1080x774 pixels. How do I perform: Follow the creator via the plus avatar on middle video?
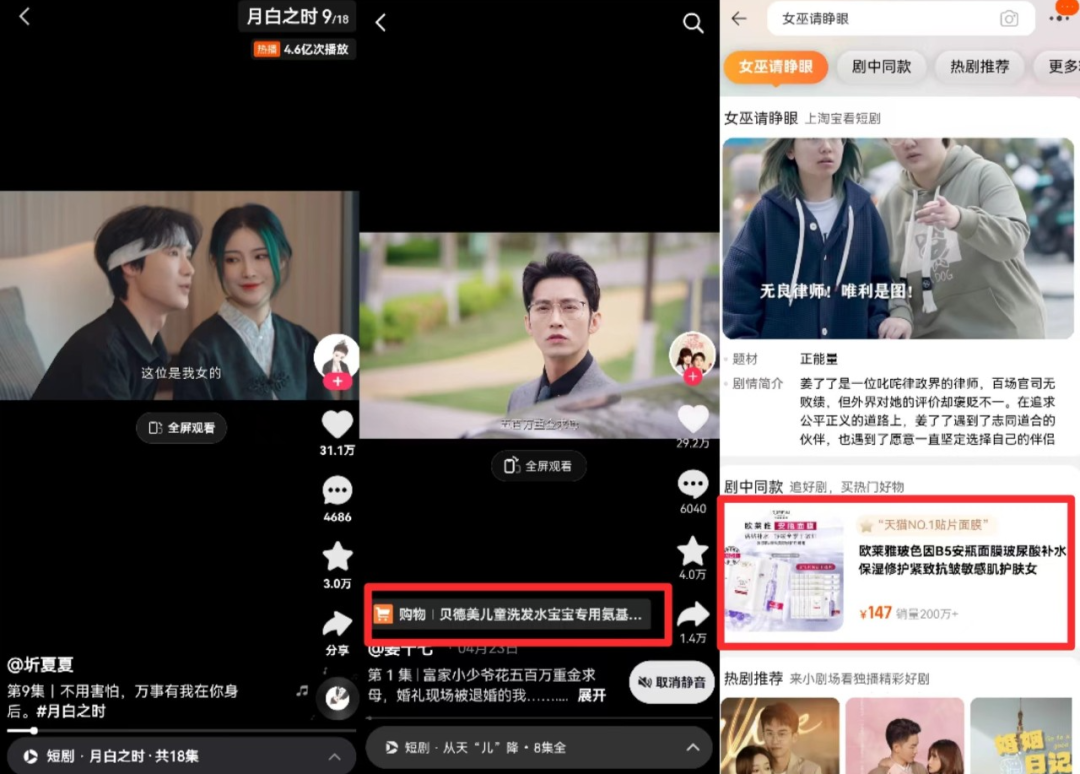pos(692,376)
